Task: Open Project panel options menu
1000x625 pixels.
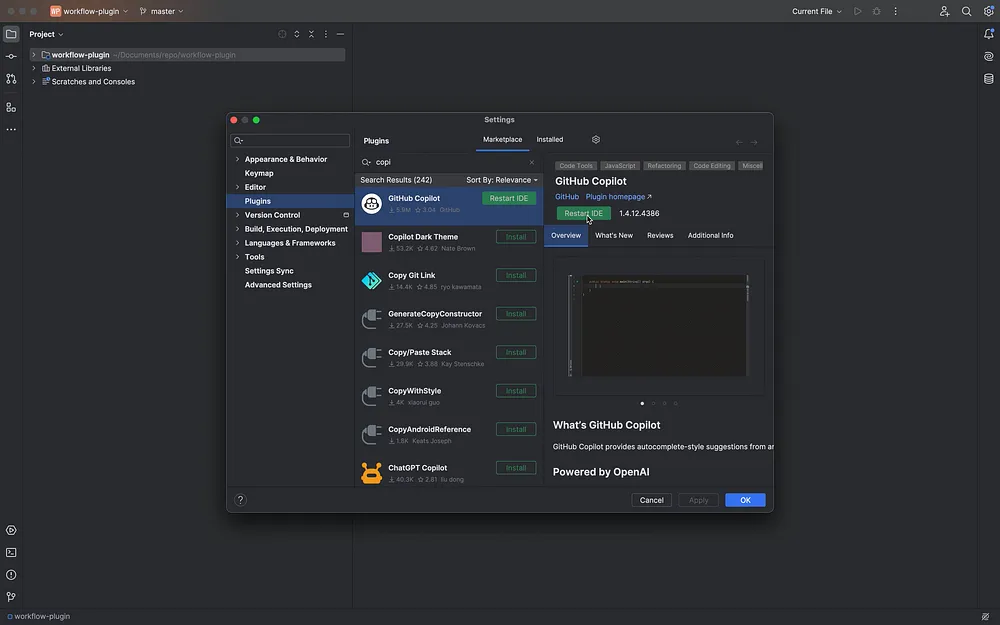Action: (x=326, y=34)
